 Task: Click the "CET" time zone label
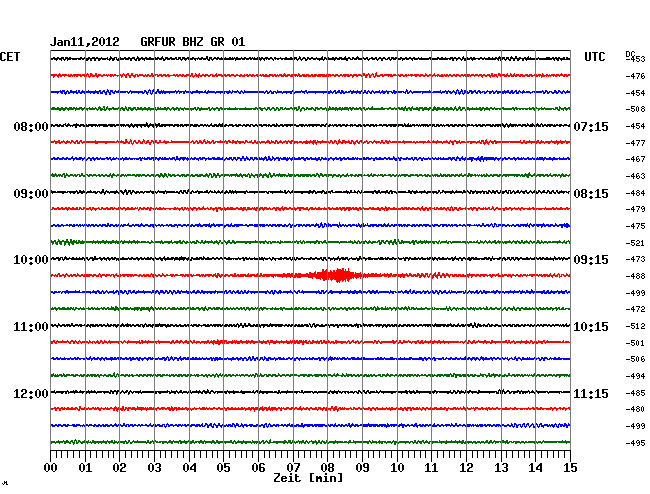10,57
